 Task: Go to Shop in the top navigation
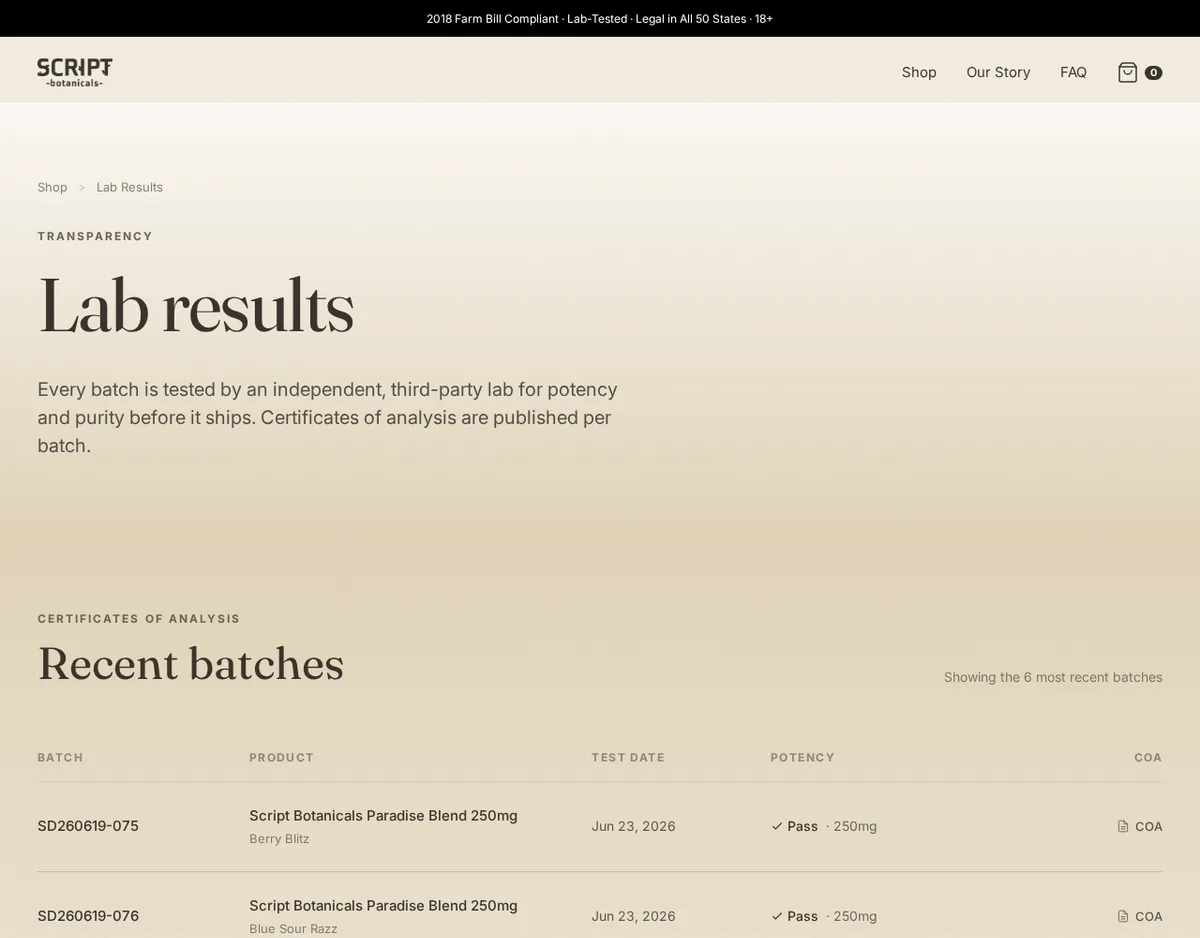pyautogui.click(x=919, y=72)
